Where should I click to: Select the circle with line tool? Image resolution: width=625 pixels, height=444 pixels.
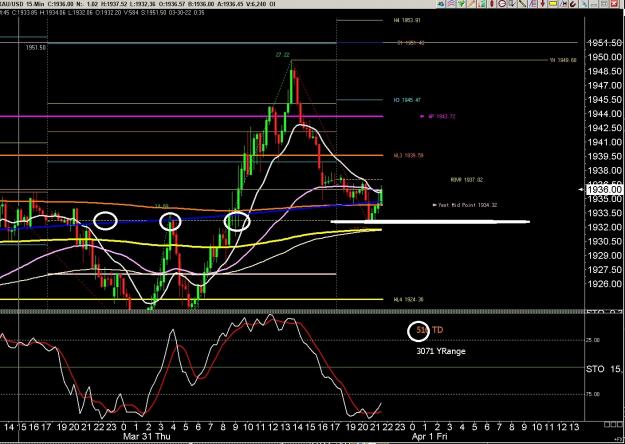[502, 4]
